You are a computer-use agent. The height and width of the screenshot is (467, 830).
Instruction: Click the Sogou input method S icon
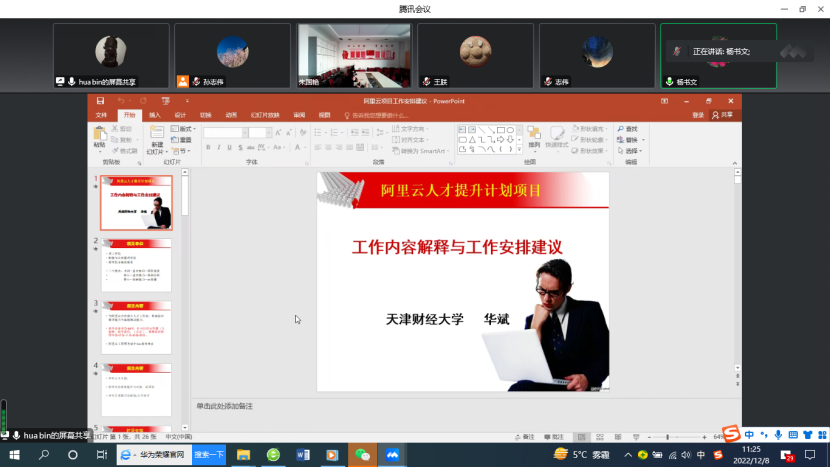731,434
